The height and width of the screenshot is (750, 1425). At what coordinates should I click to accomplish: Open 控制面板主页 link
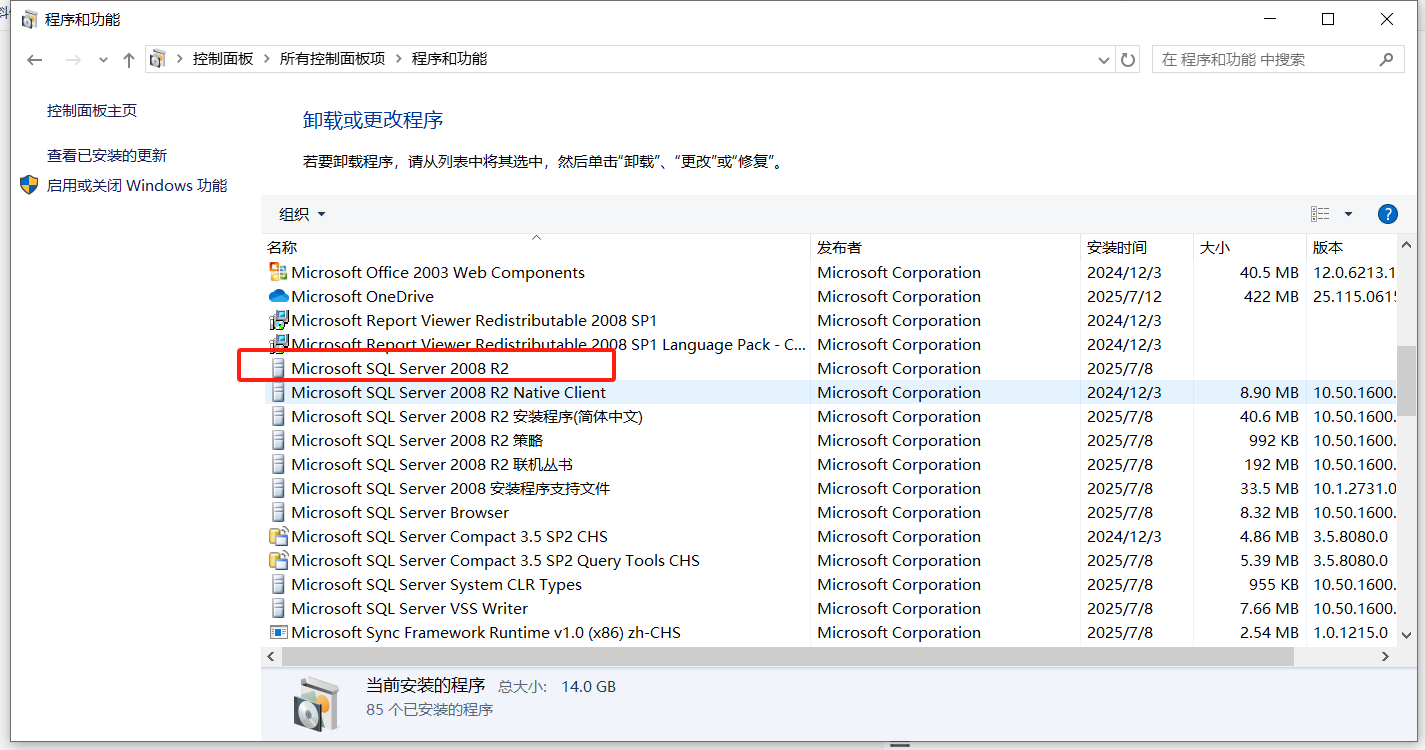pos(92,111)
